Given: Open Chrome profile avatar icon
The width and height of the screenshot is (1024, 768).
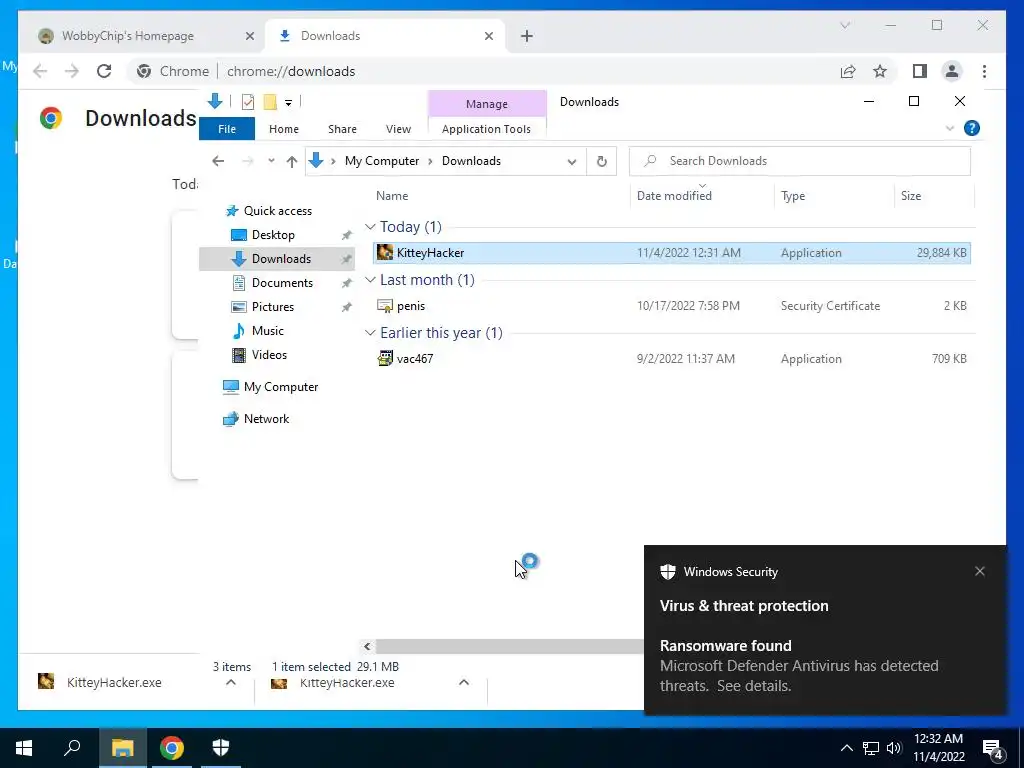Looking at the screenshot, I should click(x=952, y=71).
